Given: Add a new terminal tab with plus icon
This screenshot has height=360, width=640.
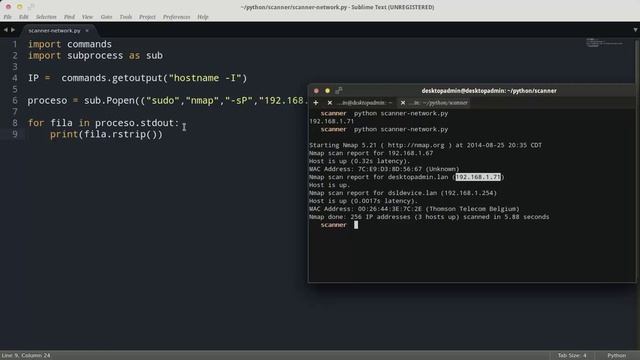Looking at the screenshot, I should pos(316,103).
